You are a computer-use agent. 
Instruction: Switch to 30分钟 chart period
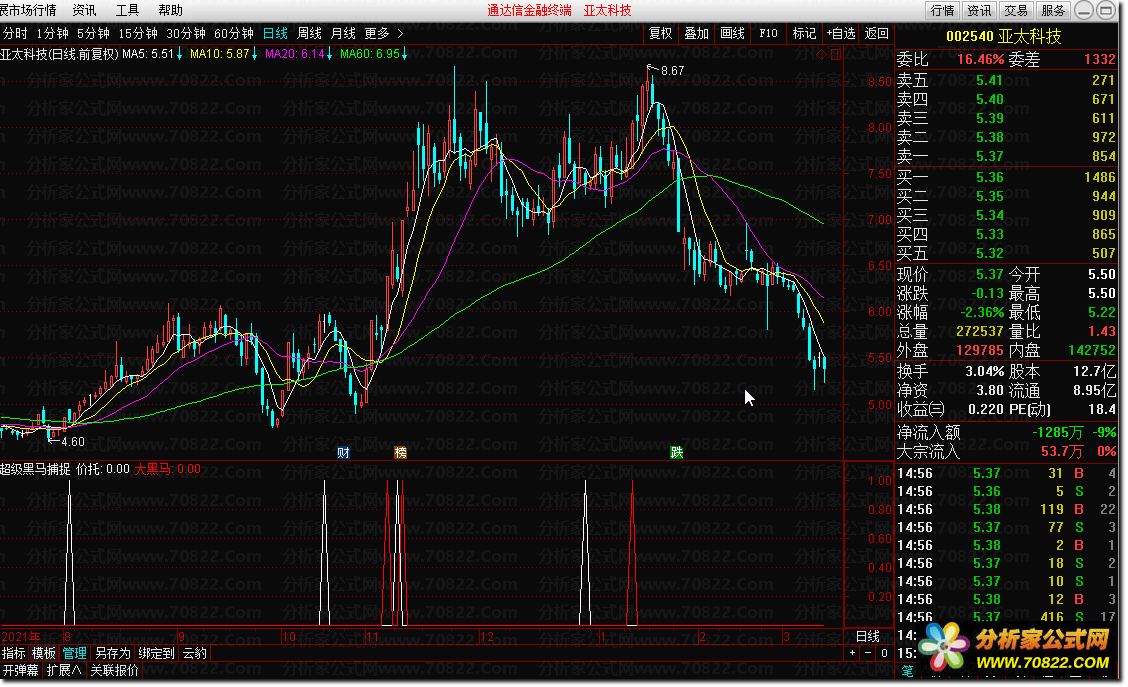click(x=186, y=33)
